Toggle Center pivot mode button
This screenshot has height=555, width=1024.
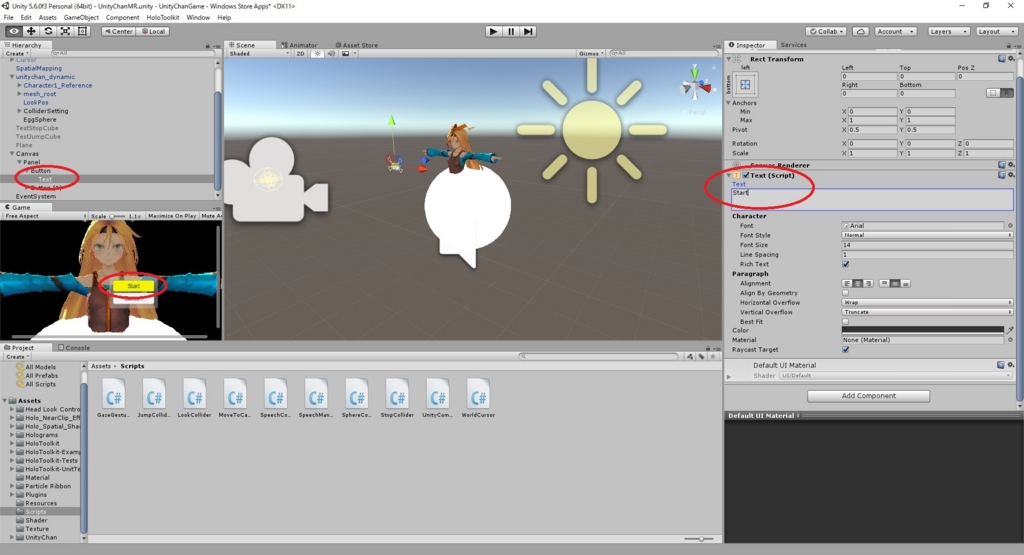coord(118,31)
